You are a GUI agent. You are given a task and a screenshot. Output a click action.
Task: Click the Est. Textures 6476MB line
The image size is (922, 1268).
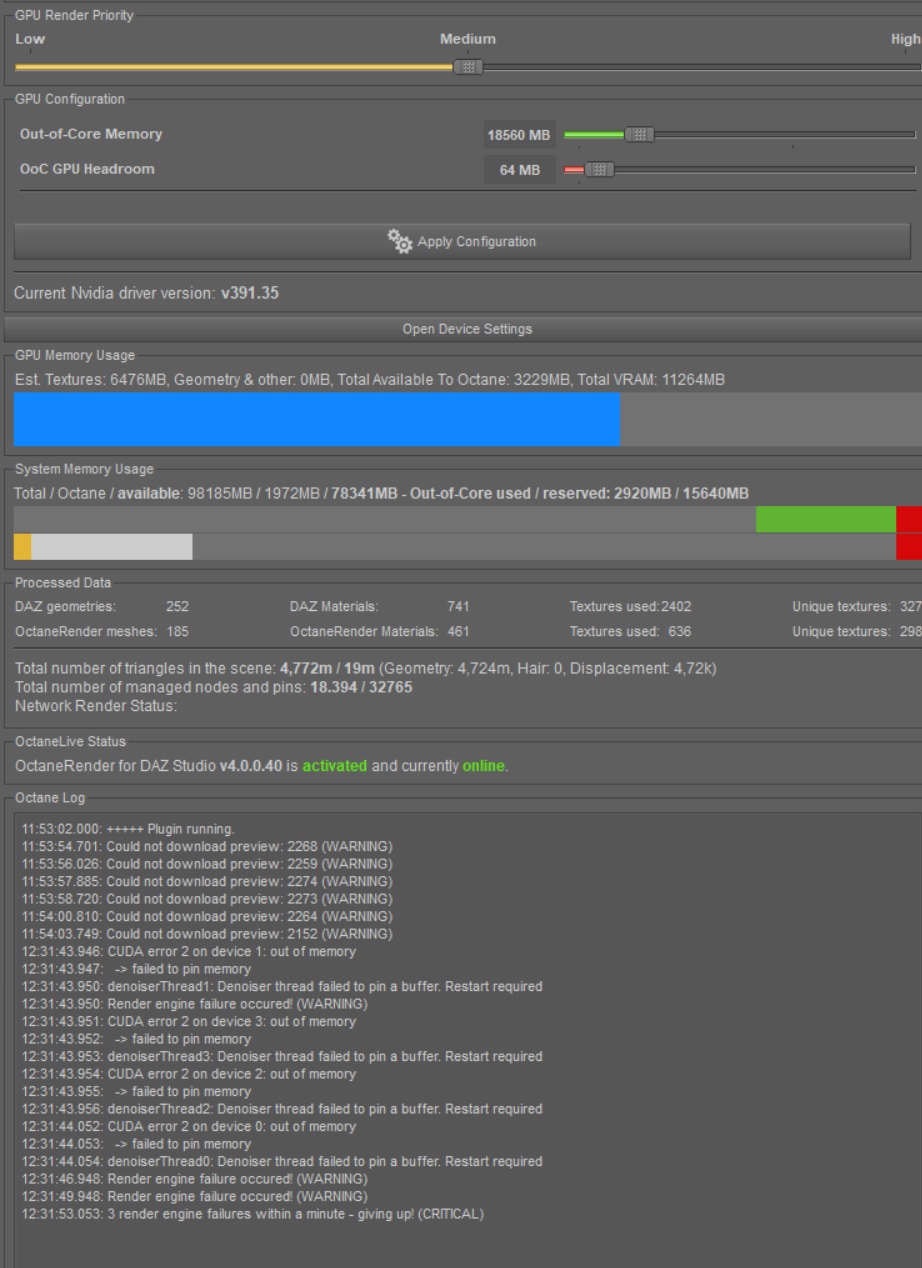click(x=369, y=380)
